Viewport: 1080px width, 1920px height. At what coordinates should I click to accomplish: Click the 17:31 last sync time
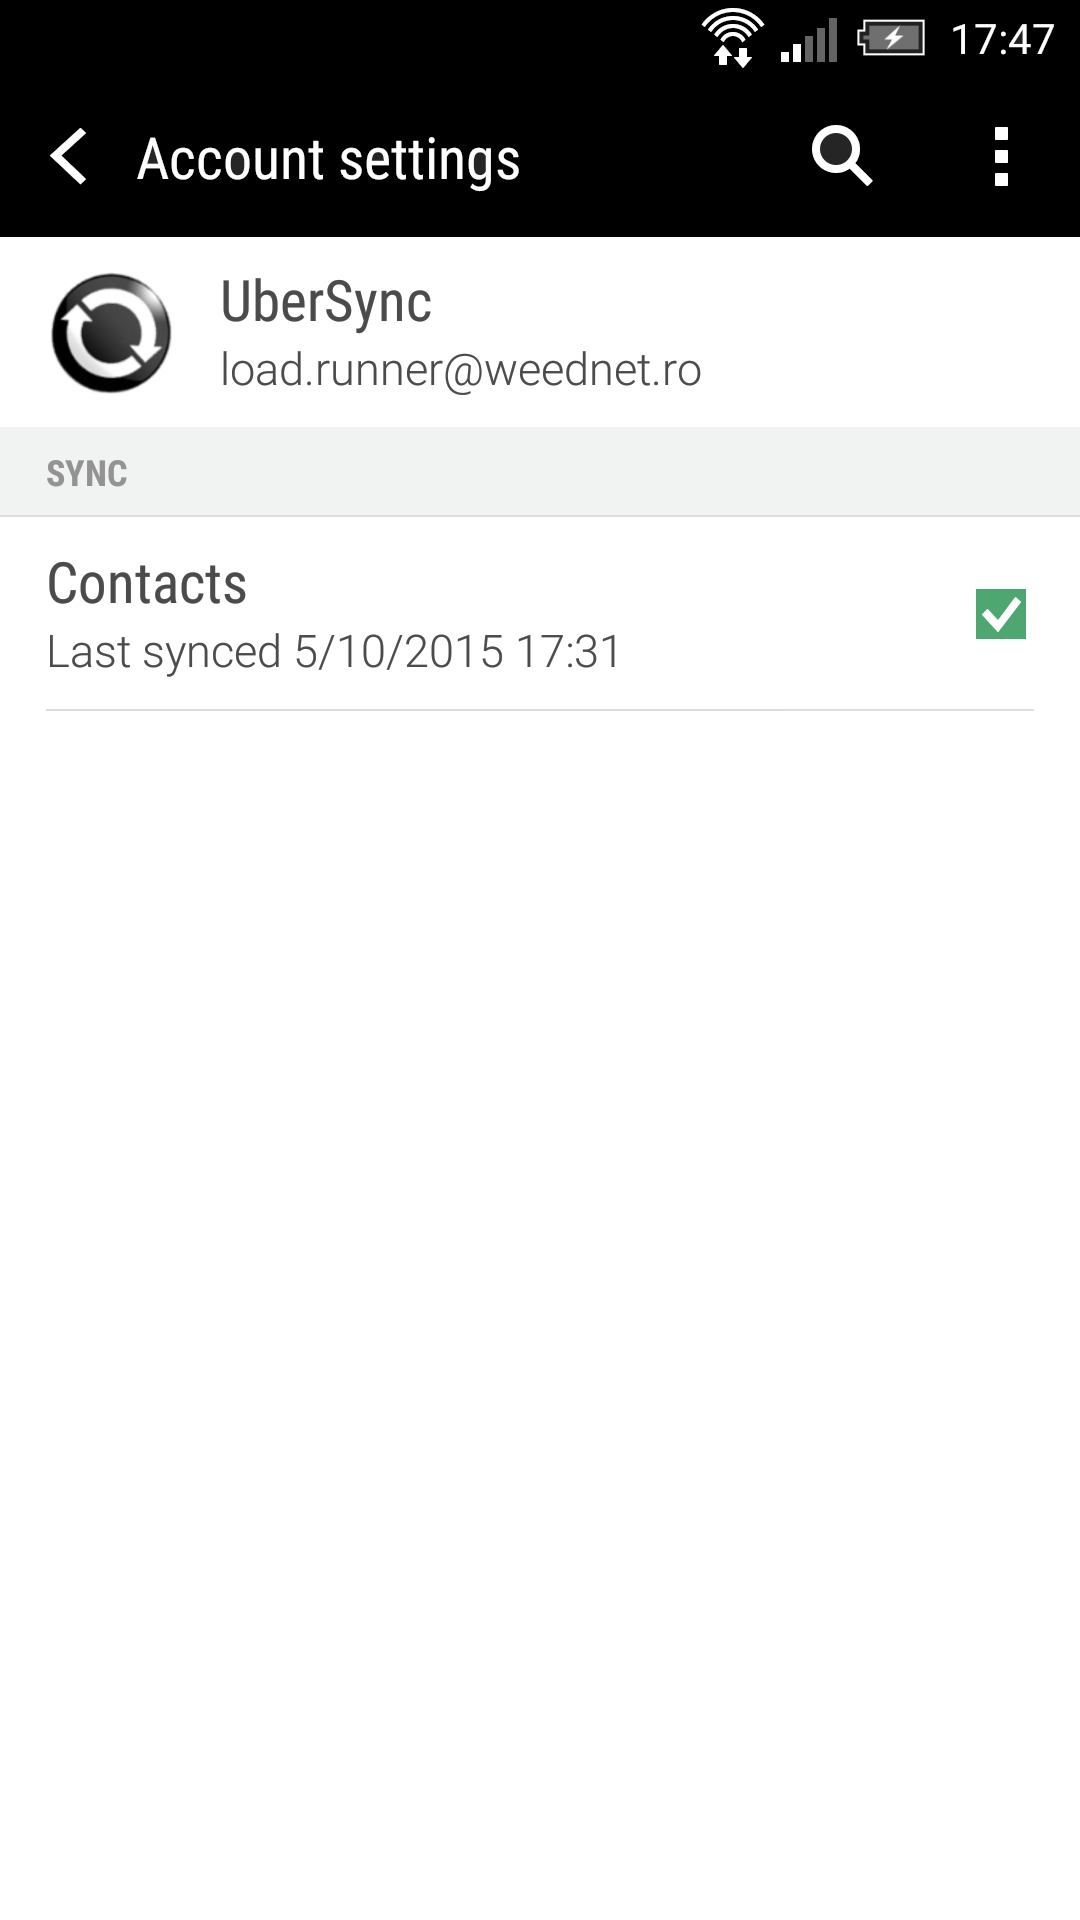(569, 652)
